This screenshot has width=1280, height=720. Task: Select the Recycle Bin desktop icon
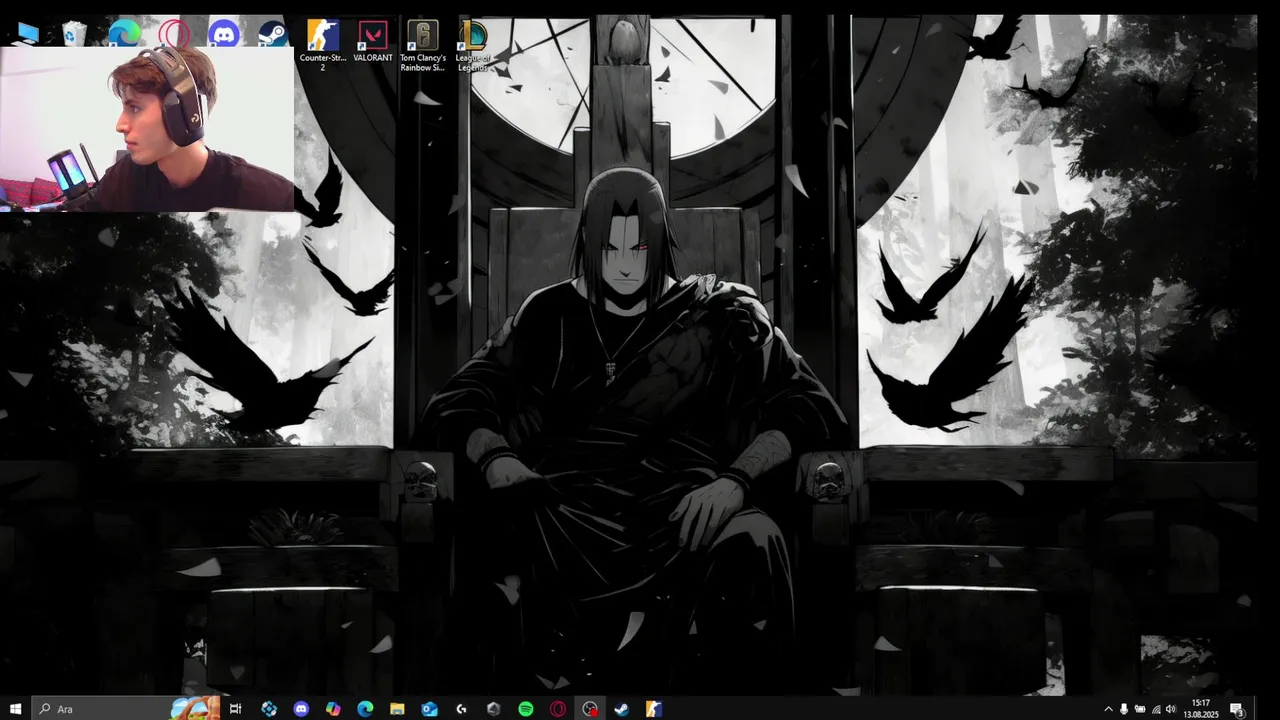point(74,34)
